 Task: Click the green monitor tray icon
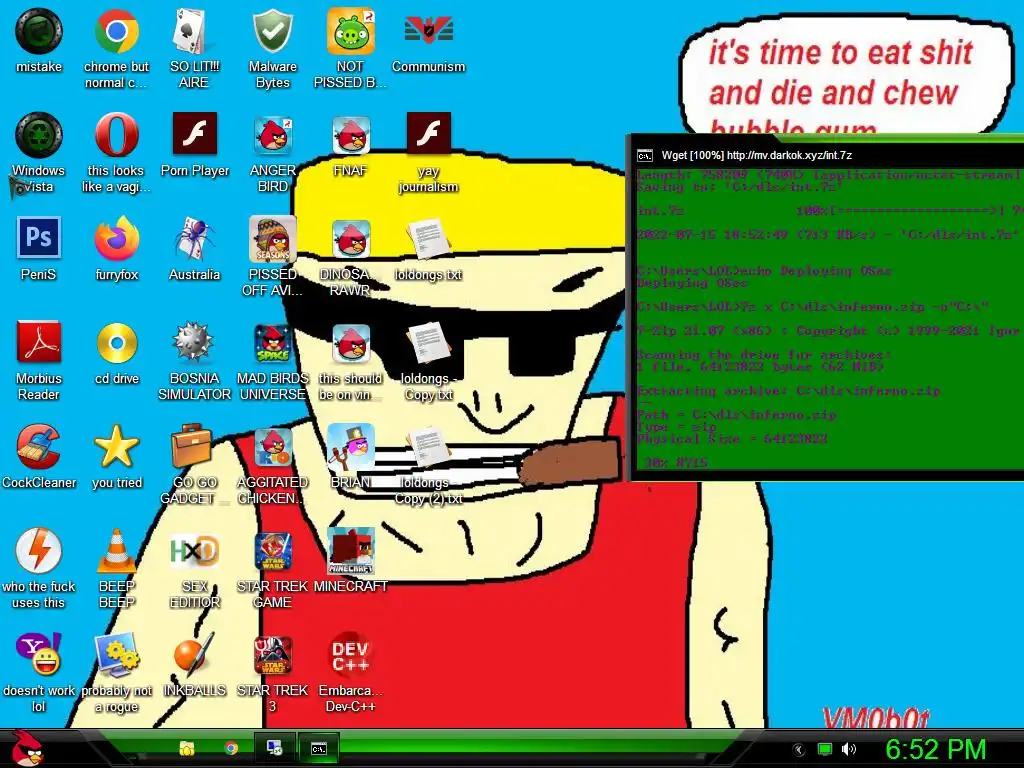(x=824, y=750)
